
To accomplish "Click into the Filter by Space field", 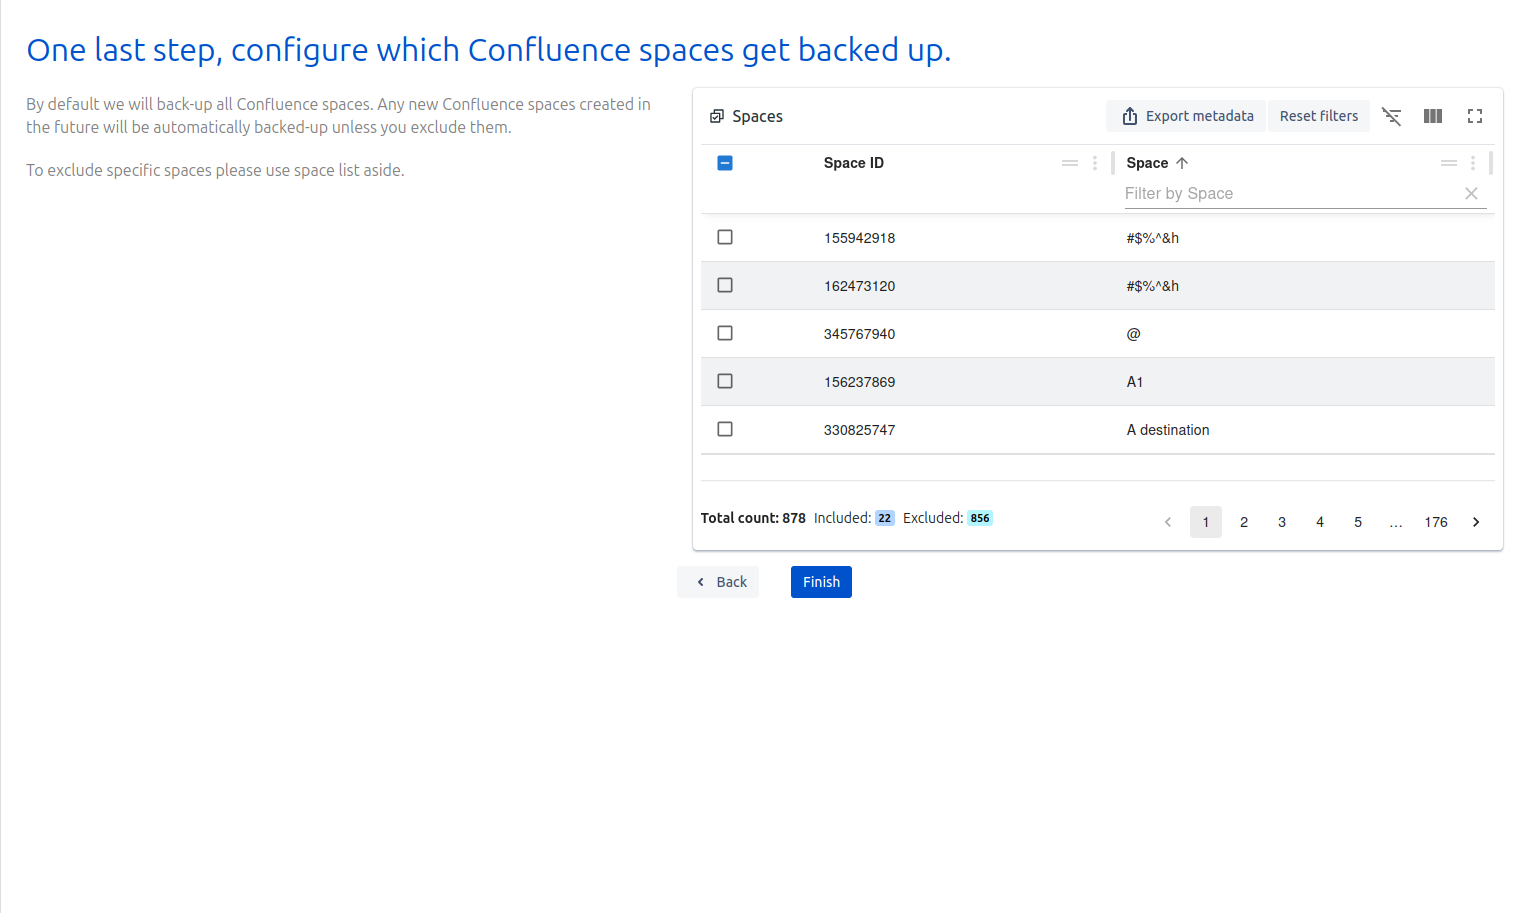I will click(1290, 194).
